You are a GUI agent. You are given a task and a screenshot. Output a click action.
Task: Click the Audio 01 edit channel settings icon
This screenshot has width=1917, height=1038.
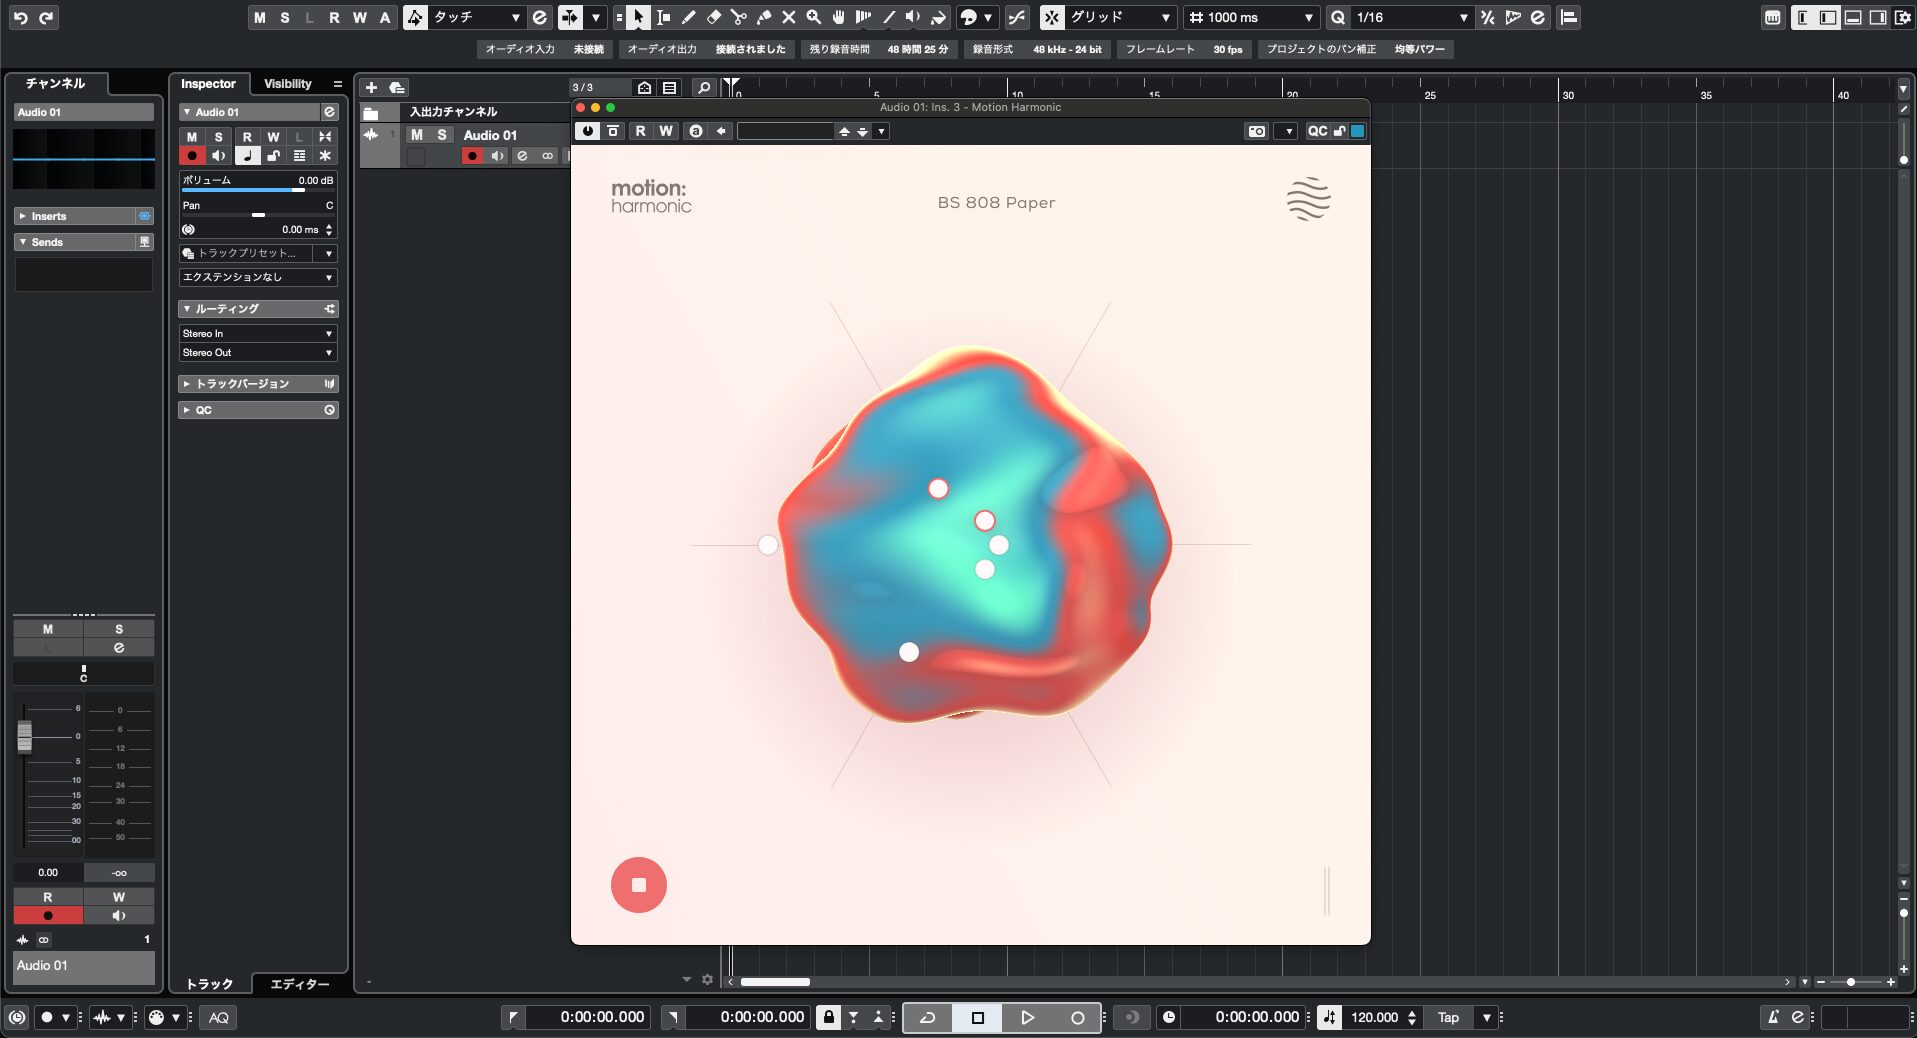click(x=329, y=112)
